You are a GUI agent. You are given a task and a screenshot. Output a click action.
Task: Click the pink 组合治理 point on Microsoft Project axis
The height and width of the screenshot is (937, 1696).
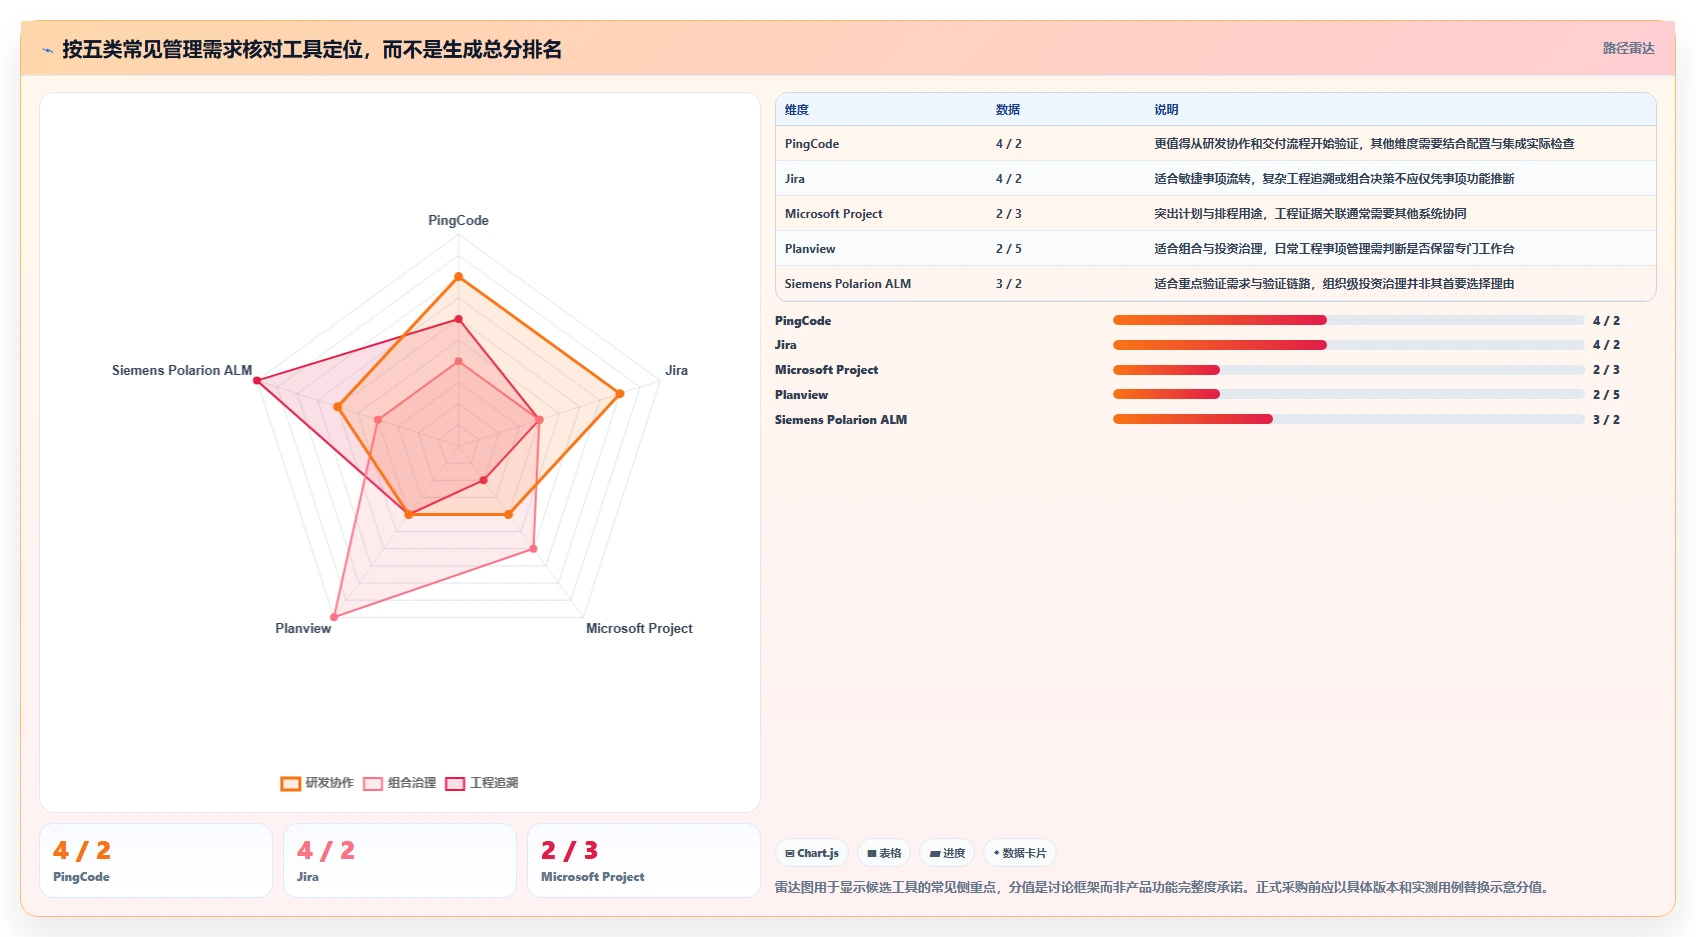pos(533,548)
